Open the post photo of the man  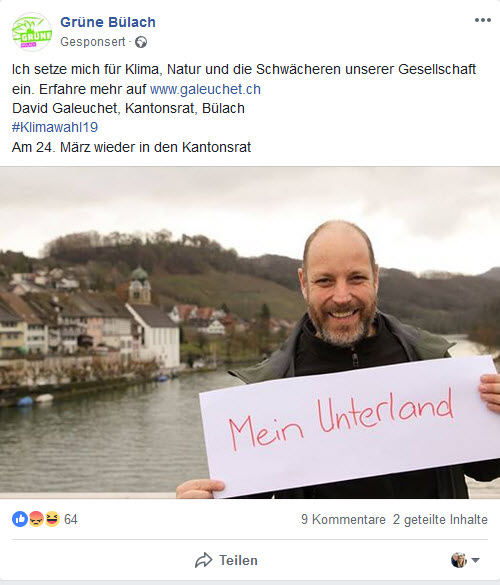[x=250, y=332]
